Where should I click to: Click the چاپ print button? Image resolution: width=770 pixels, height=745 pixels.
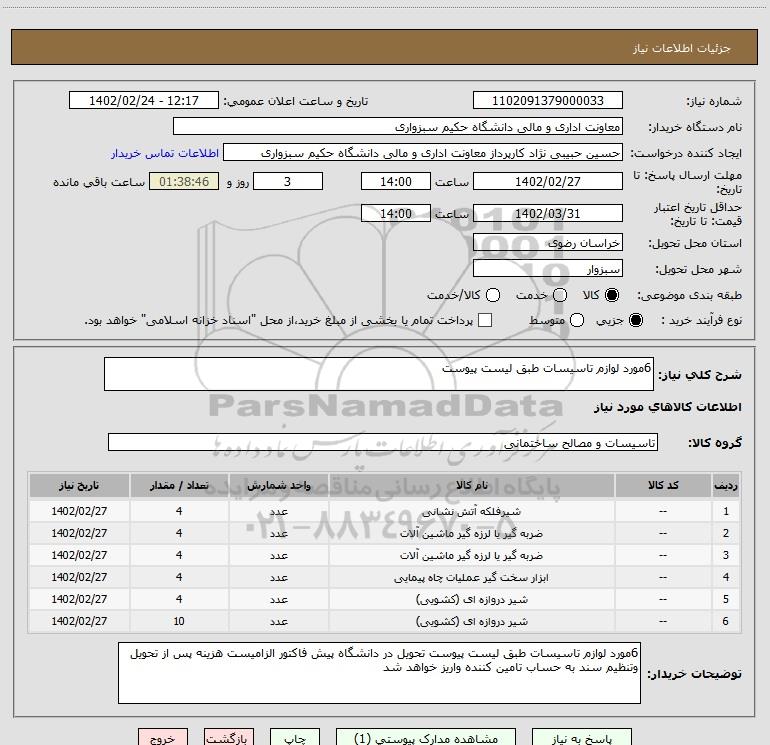point(295,738)
